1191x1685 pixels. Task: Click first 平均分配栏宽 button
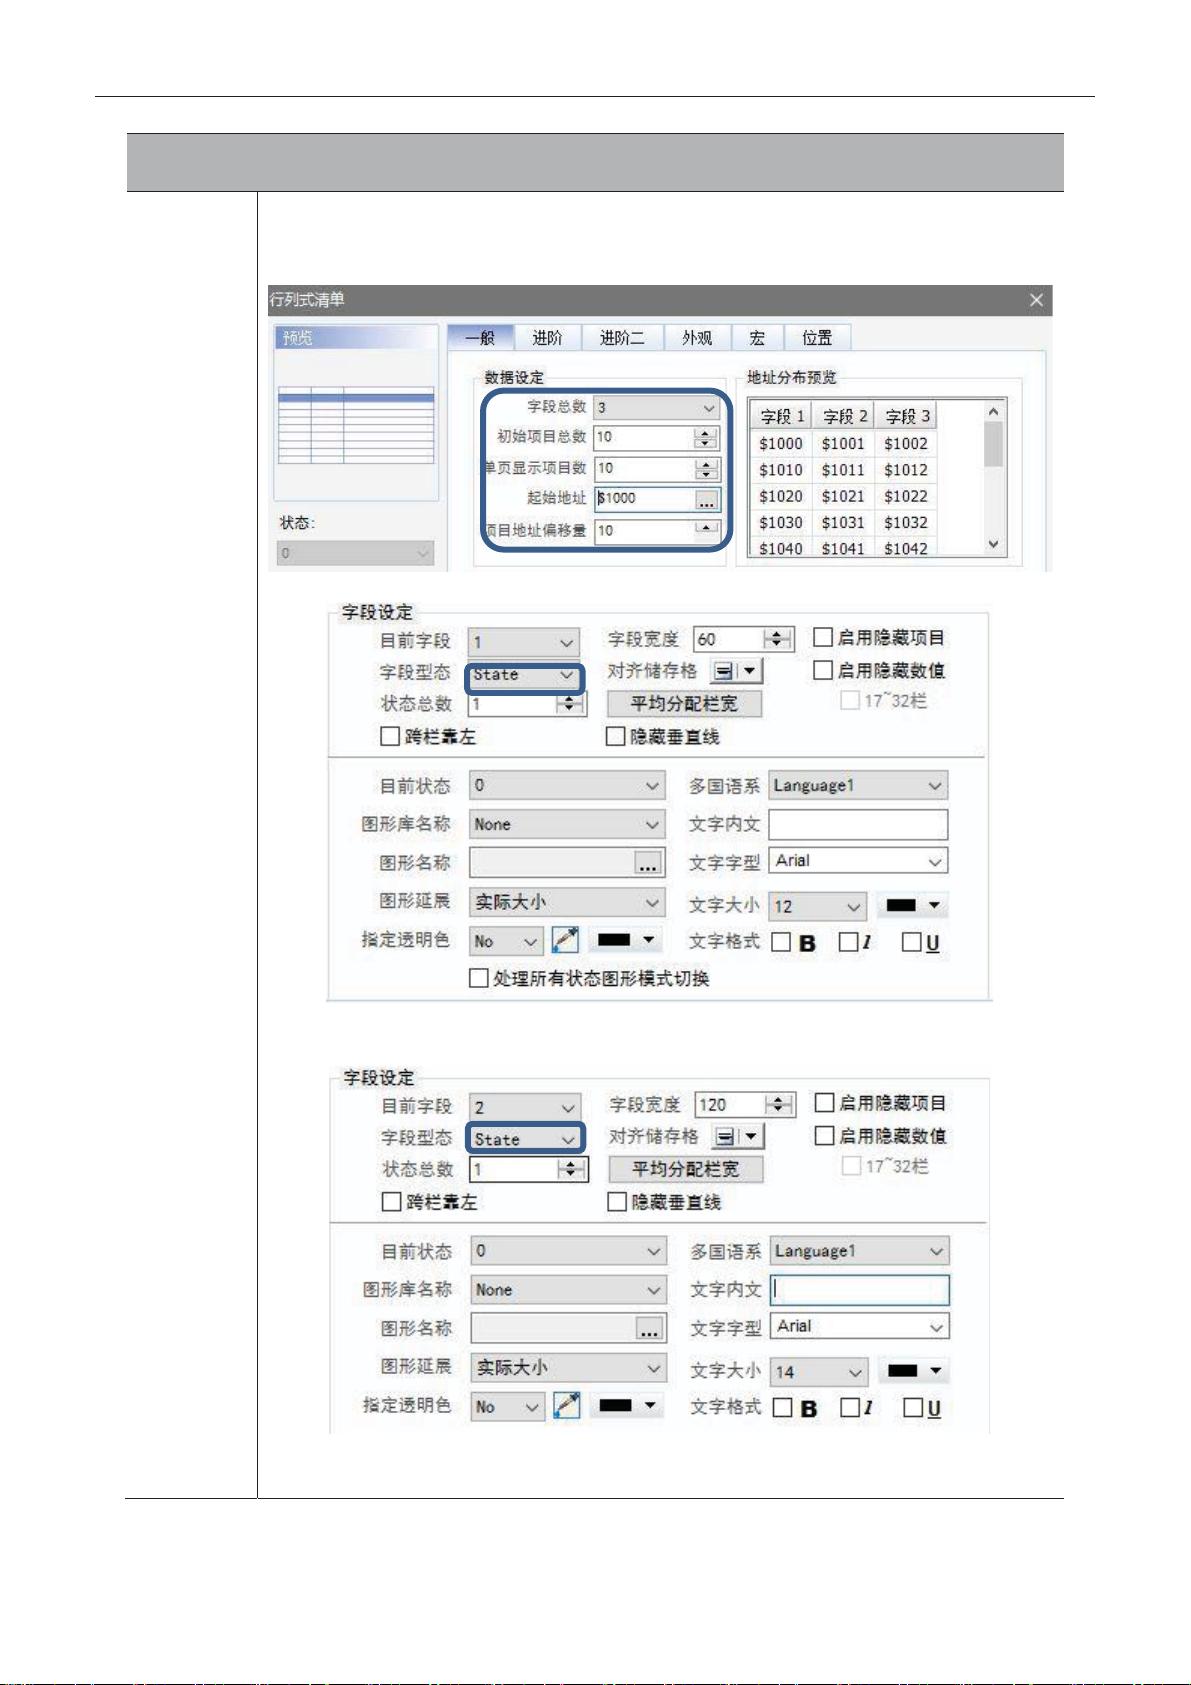[x=684, y=704]
